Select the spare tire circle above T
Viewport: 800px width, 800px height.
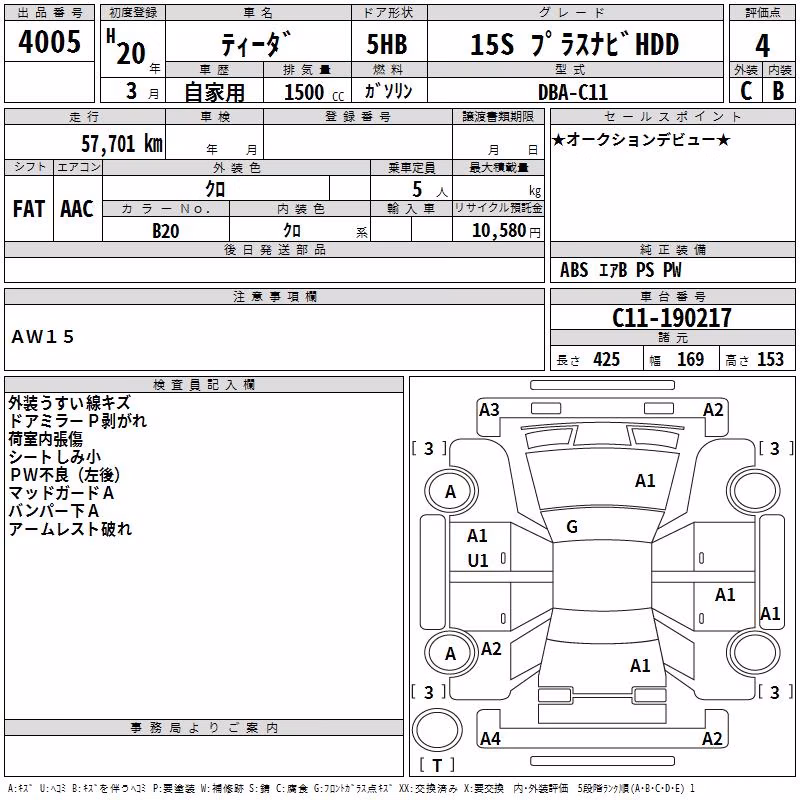[437, 730]
